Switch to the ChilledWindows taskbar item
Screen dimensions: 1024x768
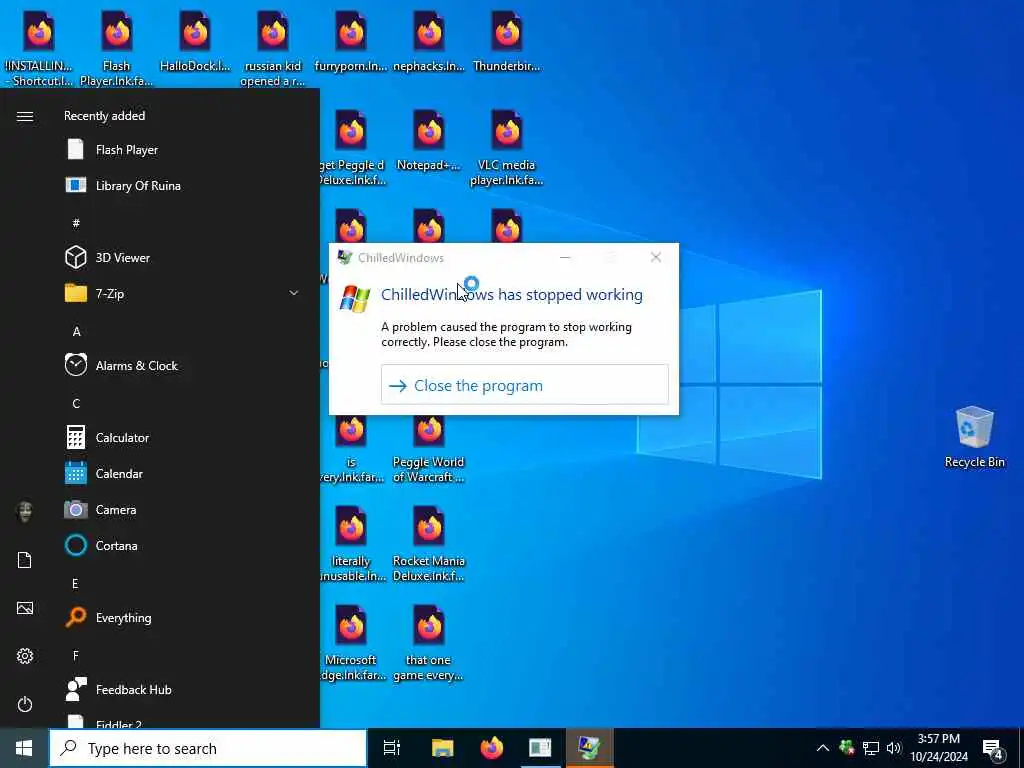click(x=589, y=748)
